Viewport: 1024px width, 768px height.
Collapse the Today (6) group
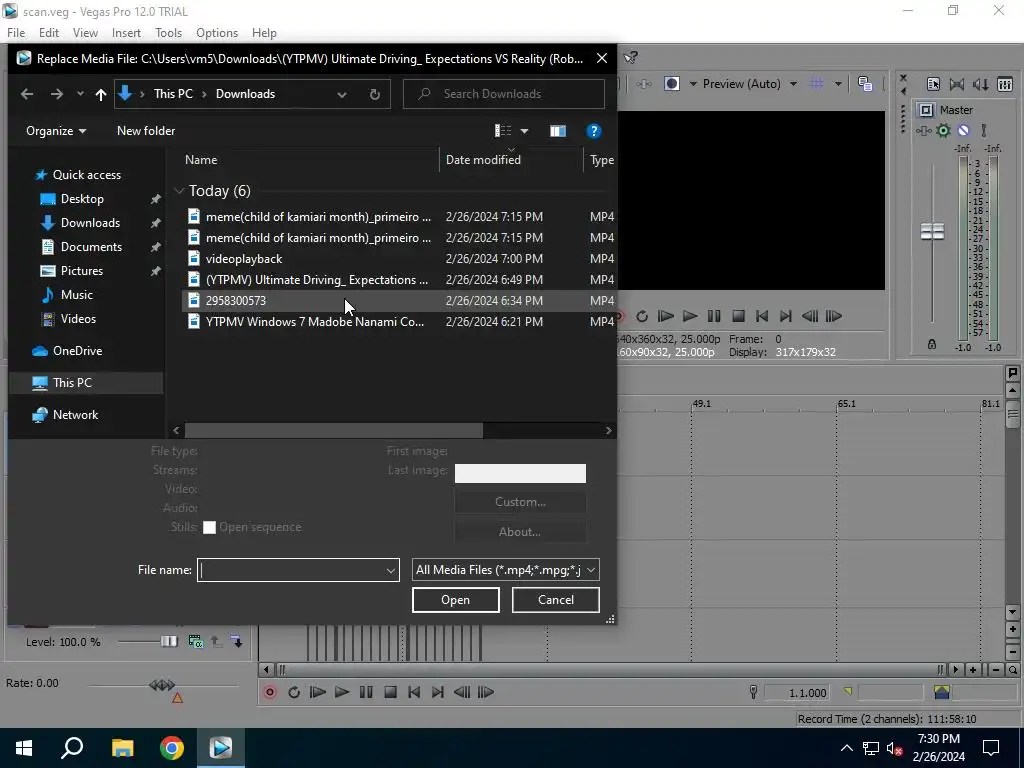coord(179,191)
